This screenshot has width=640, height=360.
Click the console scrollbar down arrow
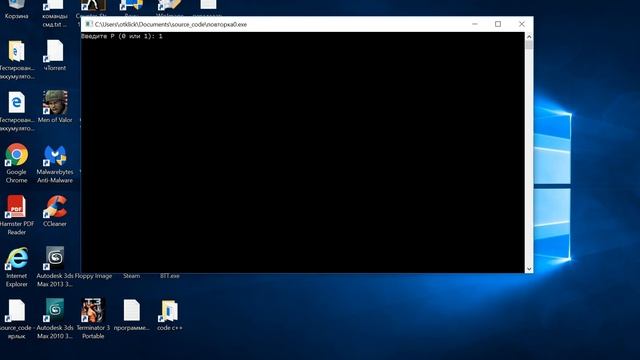(529, 269)
